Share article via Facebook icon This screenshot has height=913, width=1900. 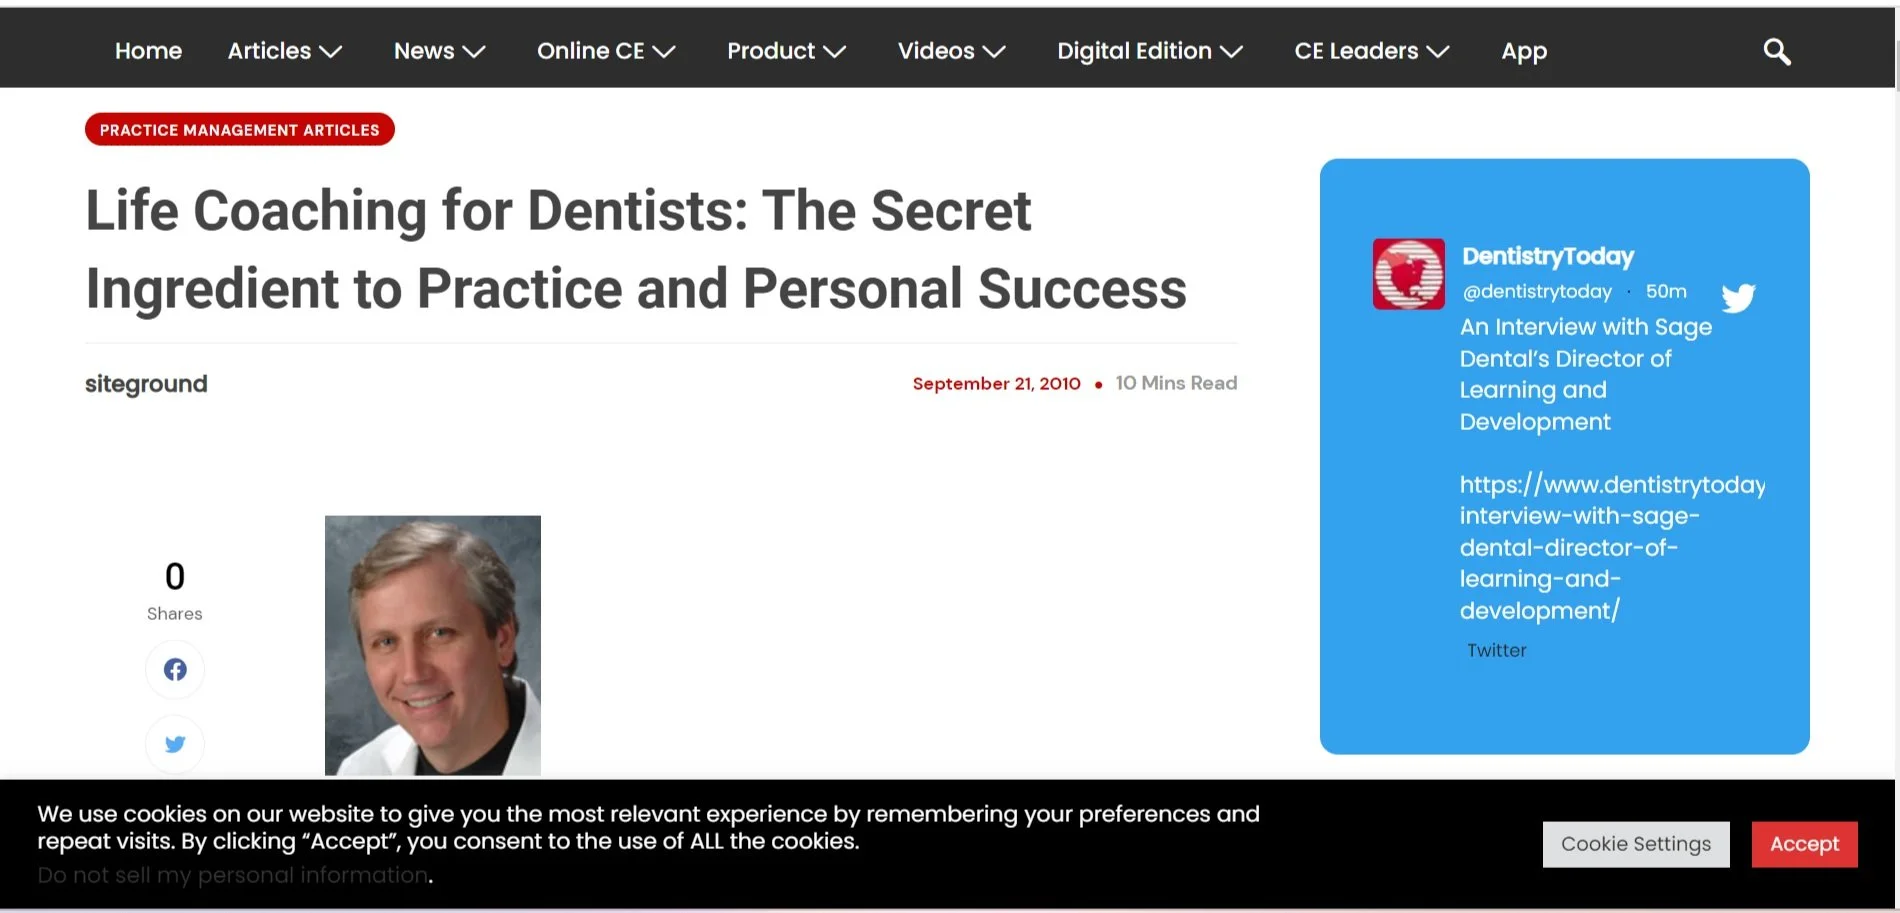(x=175, y=669)
